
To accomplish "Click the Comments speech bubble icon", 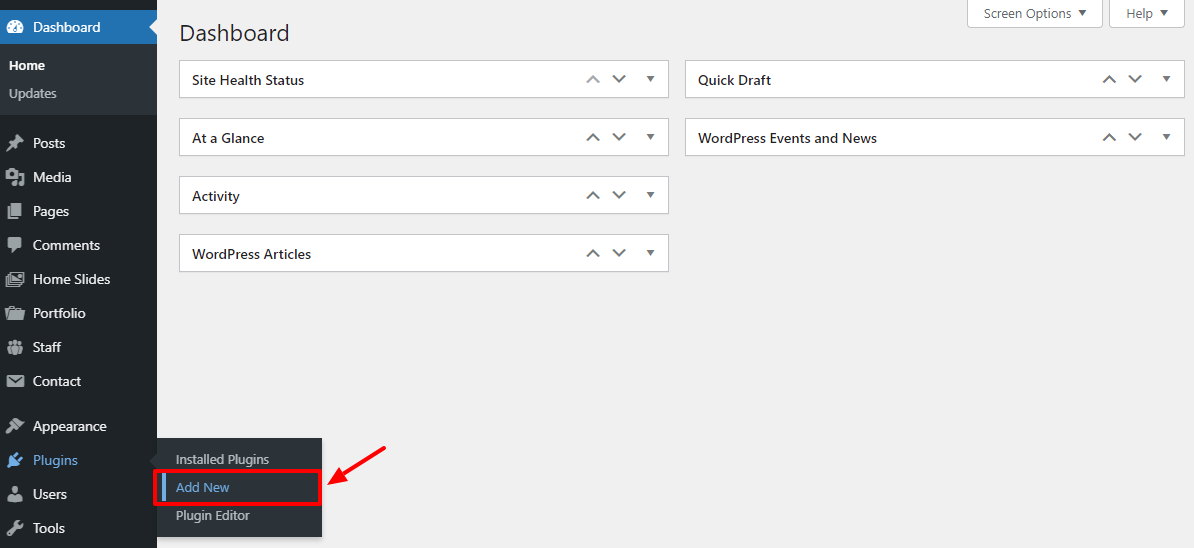I will pyautogui.click(x=15, y=245).
